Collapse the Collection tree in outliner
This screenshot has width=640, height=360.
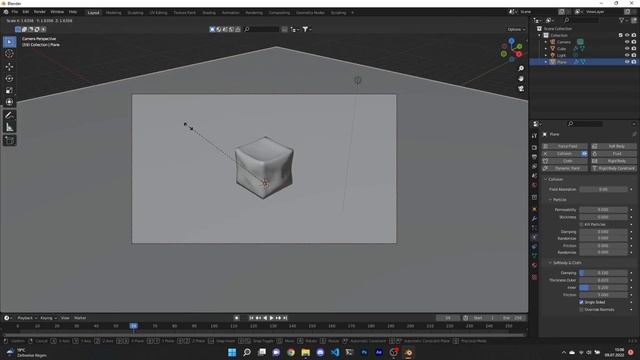tap(540, 35)
